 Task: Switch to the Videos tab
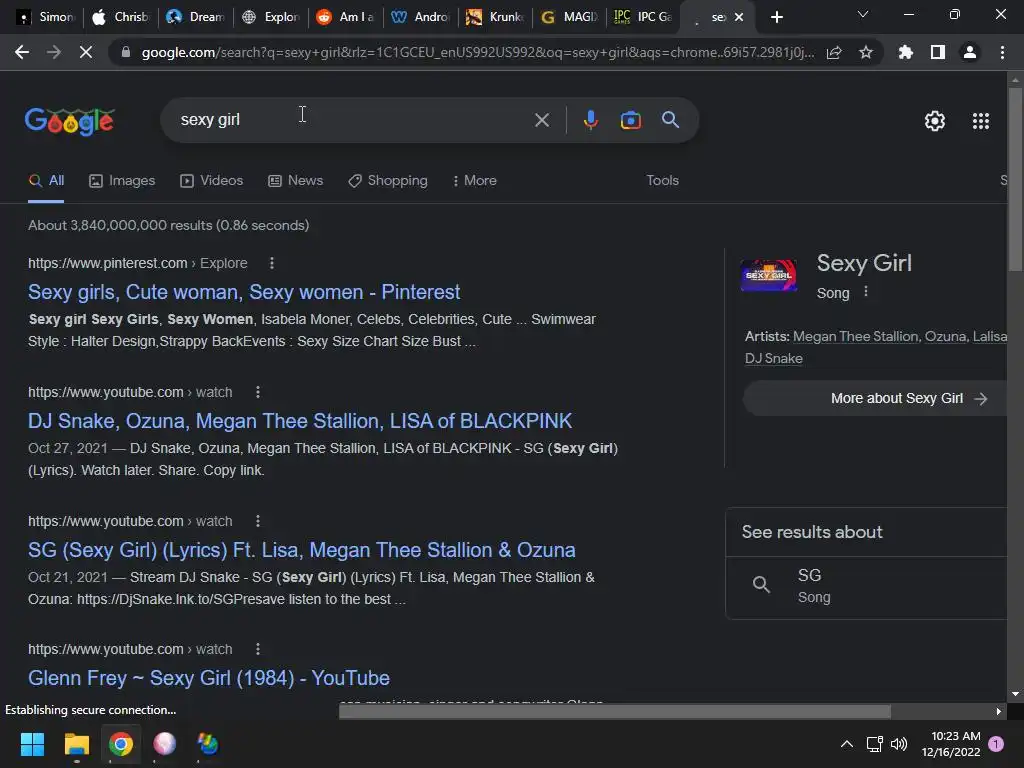(212, 181)
